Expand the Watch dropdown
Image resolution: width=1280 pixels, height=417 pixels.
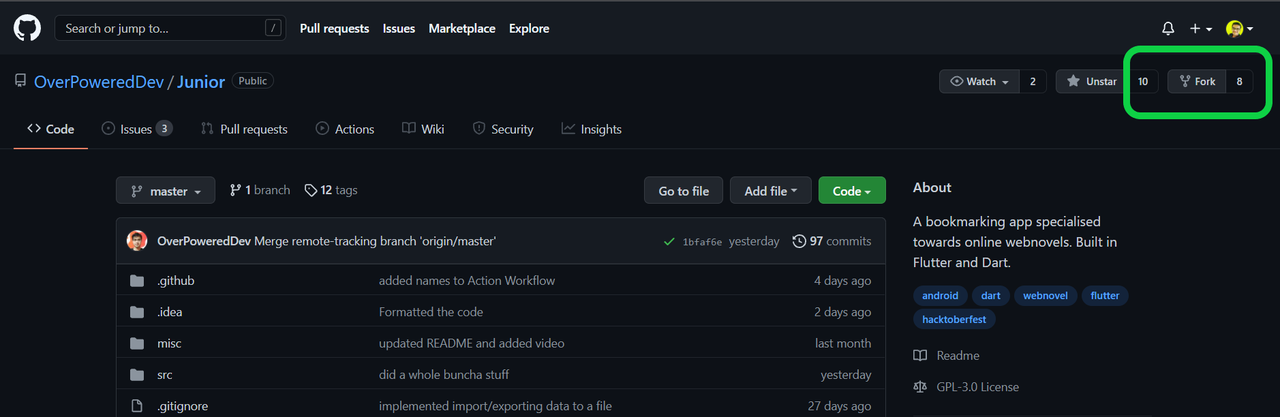[x=980, y=81]
